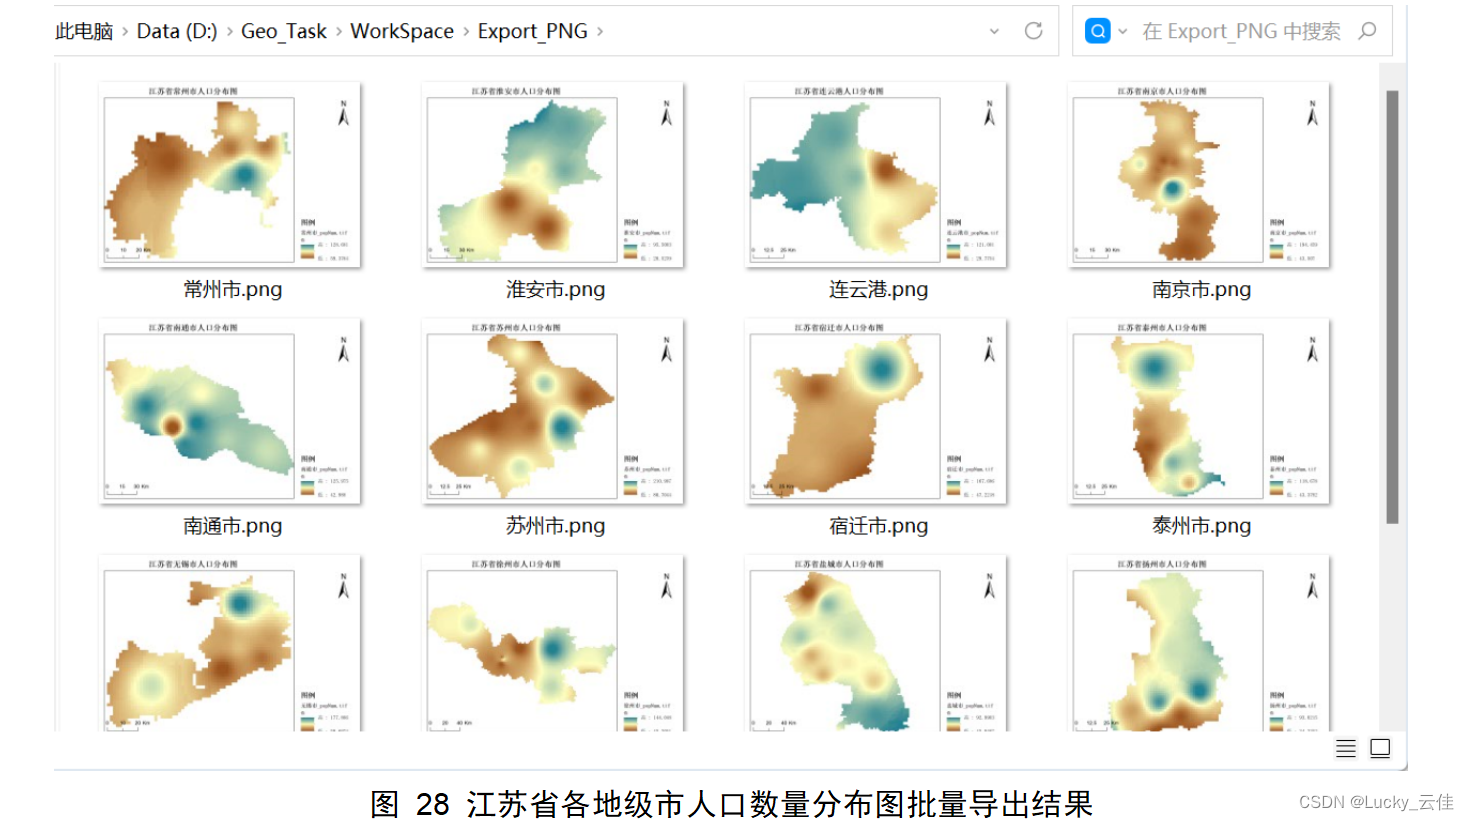This screenshot has height=821, width=1469.
Task: Navigate to 此电脑 via the breadcrumb
Action: pos(86,31)
